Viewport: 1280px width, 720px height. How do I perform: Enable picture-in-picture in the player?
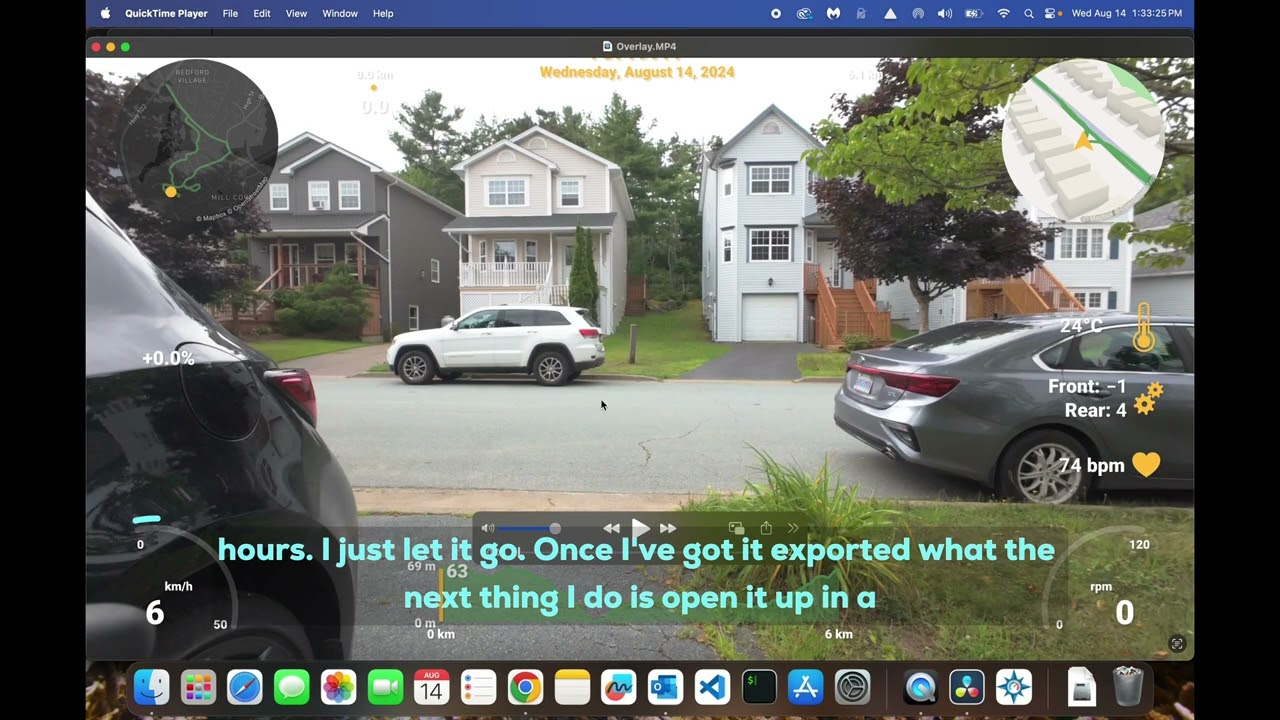click(736, 528)
